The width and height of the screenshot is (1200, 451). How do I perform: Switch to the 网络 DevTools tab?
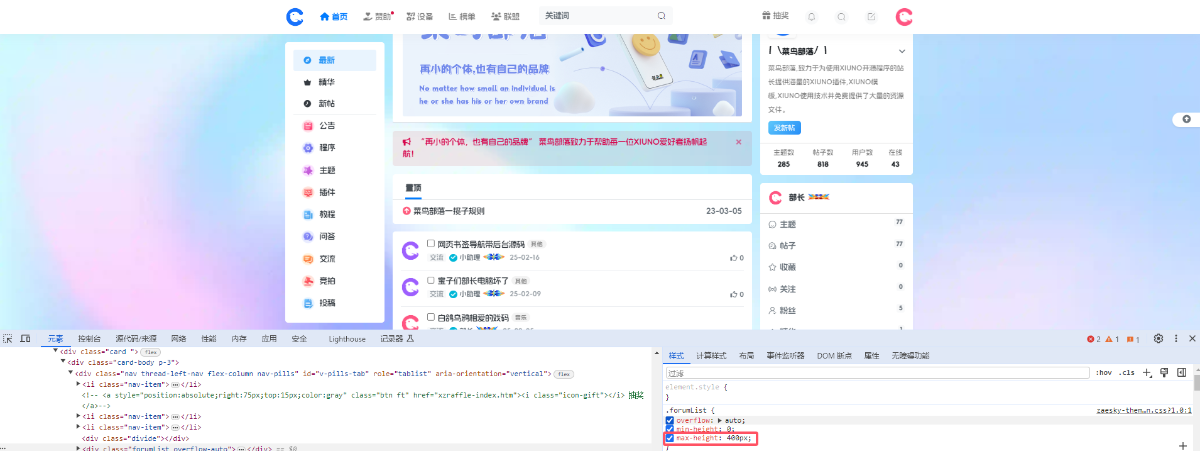coord(178,339)
